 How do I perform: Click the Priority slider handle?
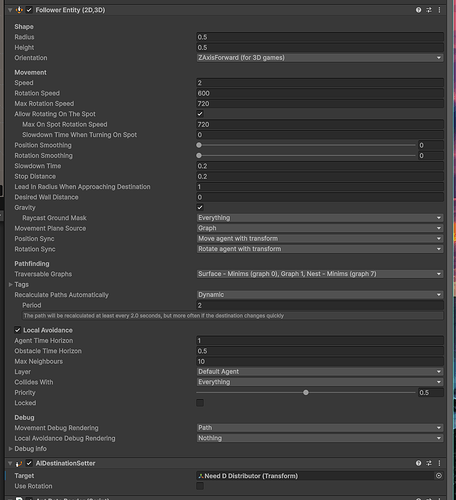306,392
